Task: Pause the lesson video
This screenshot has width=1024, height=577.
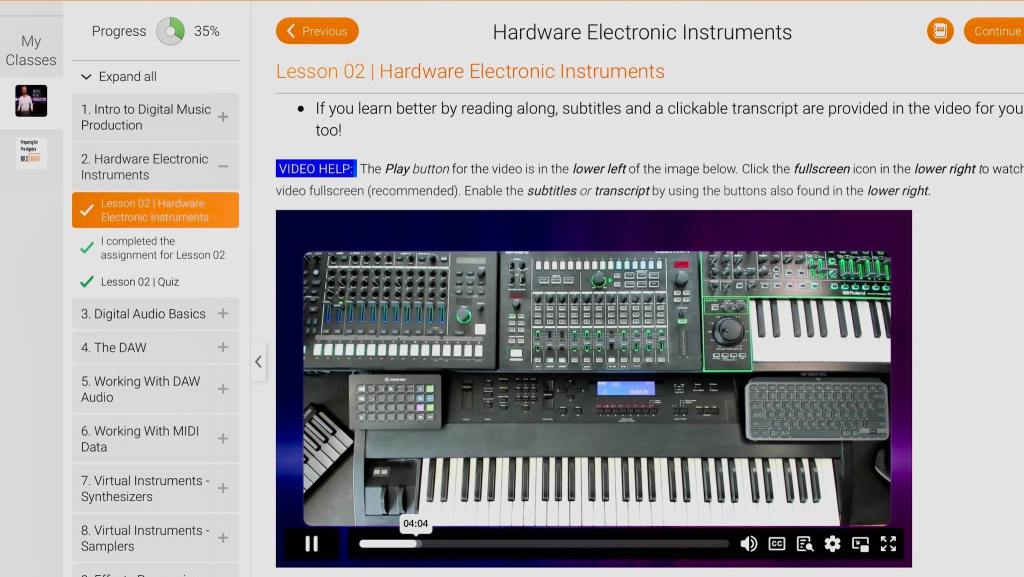Action: tap(311, 544)
